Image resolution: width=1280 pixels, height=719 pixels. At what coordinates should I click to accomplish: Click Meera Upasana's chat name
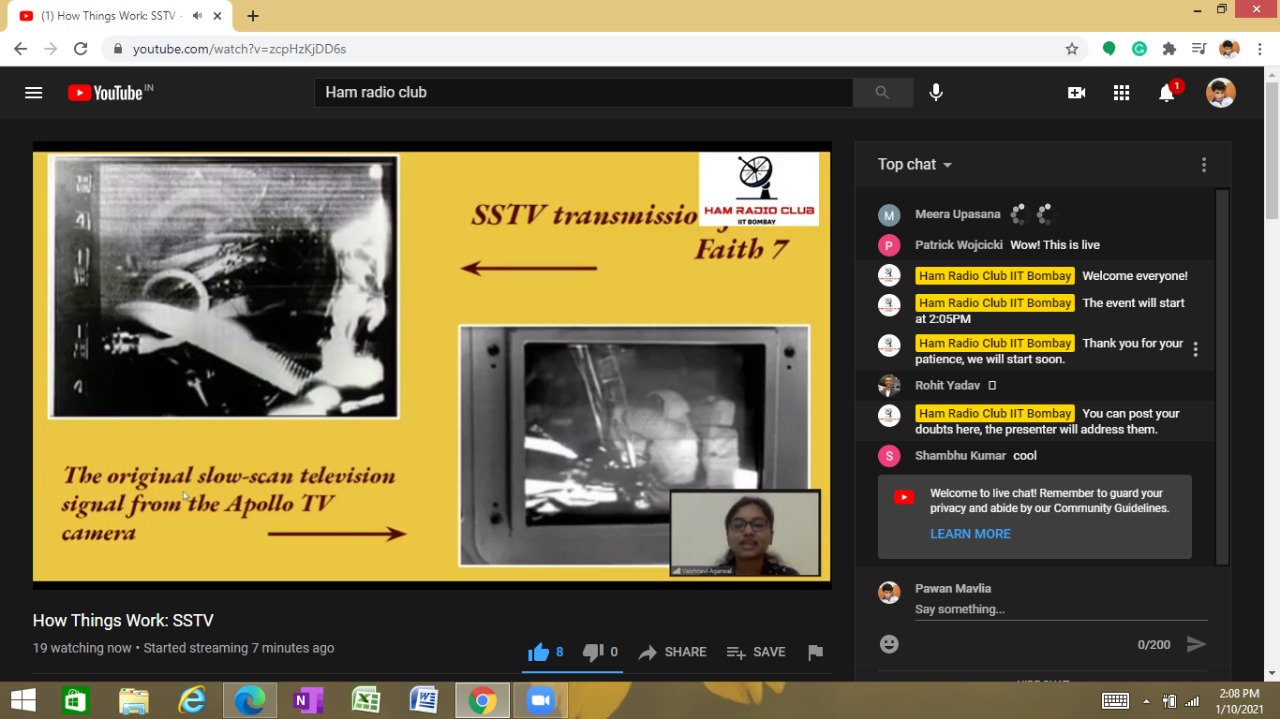pos(957,214)
